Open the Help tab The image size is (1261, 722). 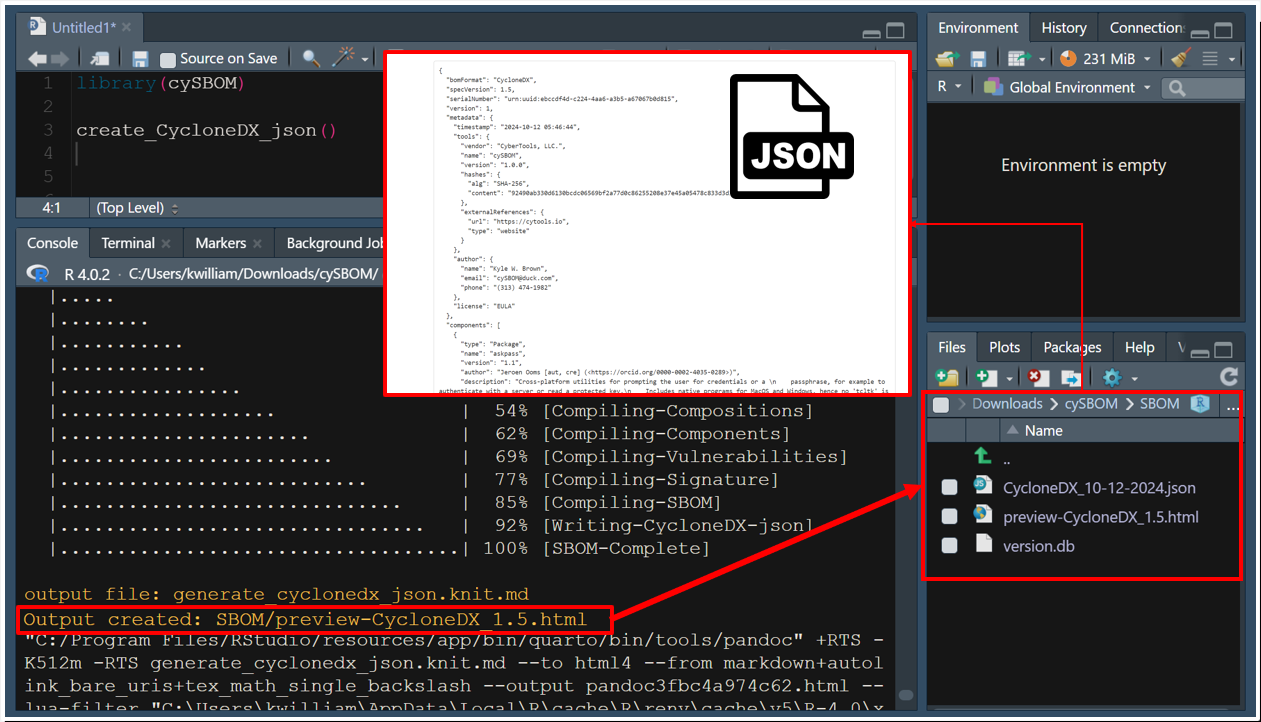1139,347
